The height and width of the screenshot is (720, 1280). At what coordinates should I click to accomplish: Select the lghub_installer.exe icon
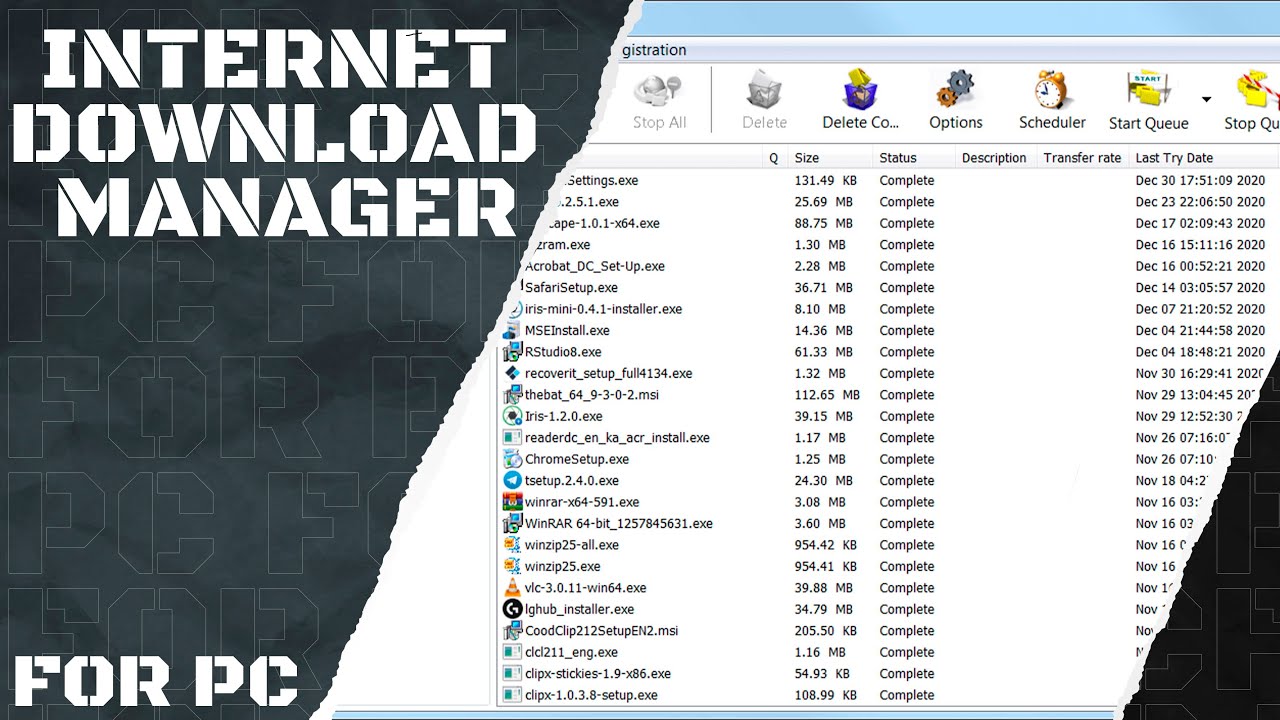512,609
